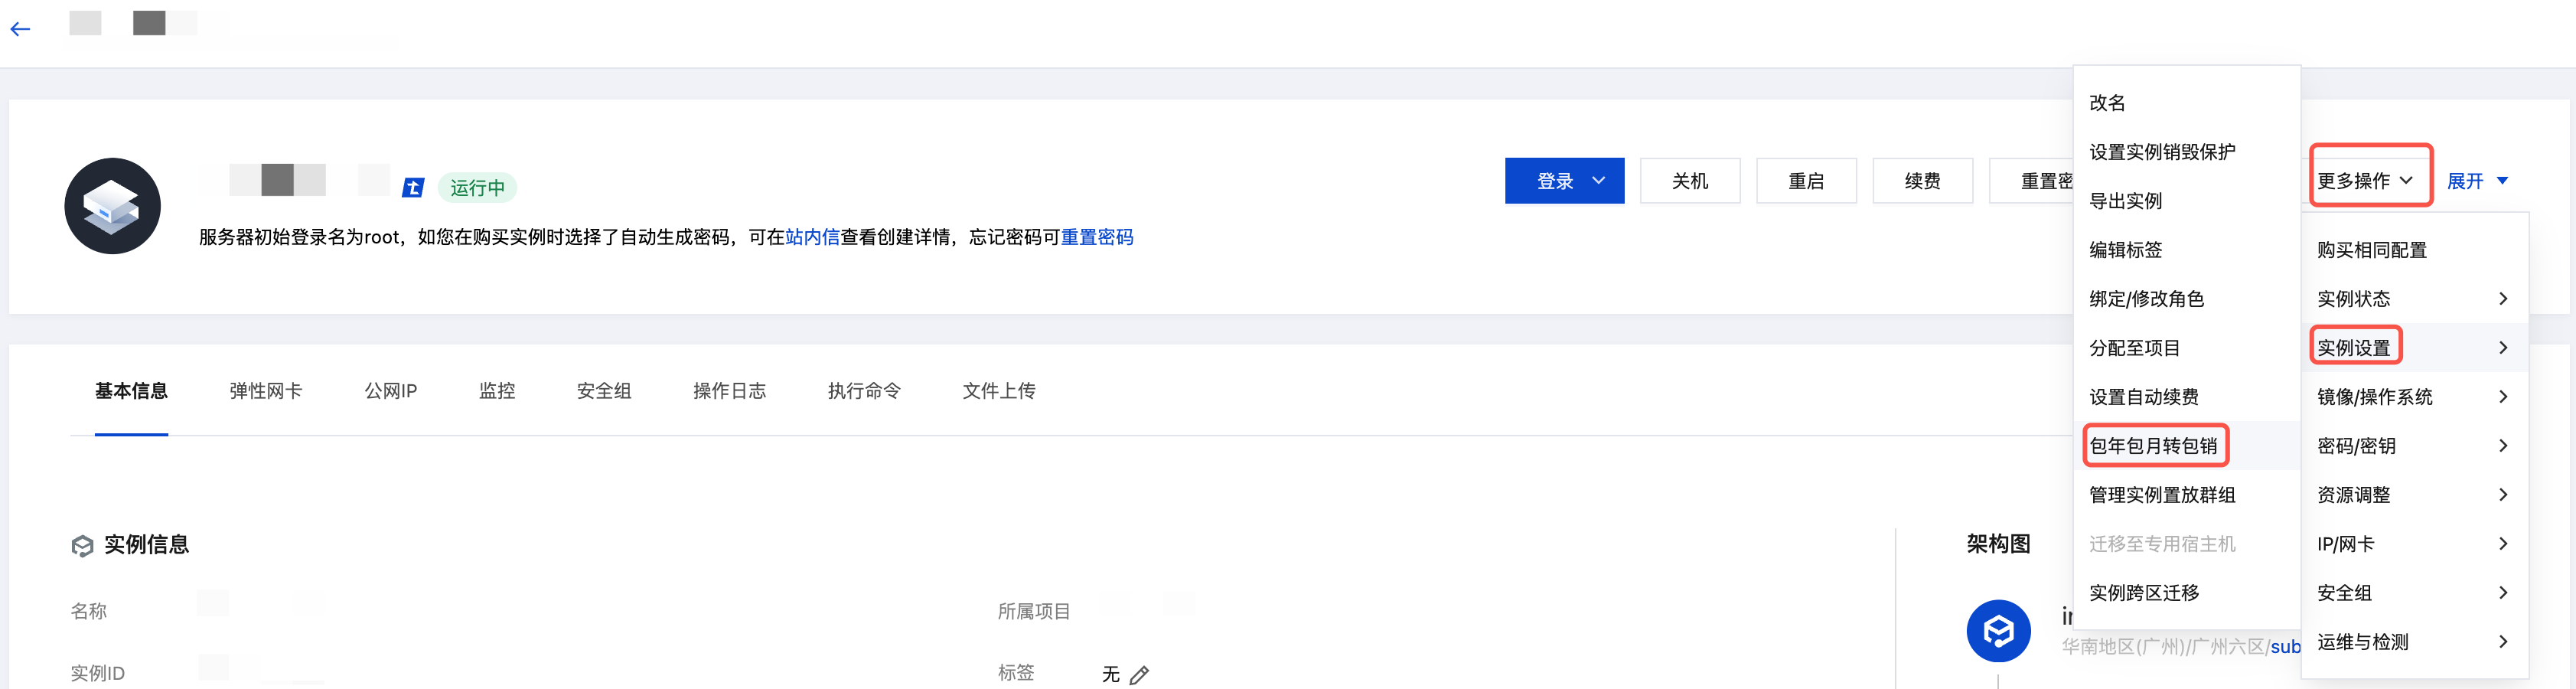Viewport: 2576px width, 689px height.
Task: Expand the 镜像/操作系统 submenu
Action: pos(2412,397)
